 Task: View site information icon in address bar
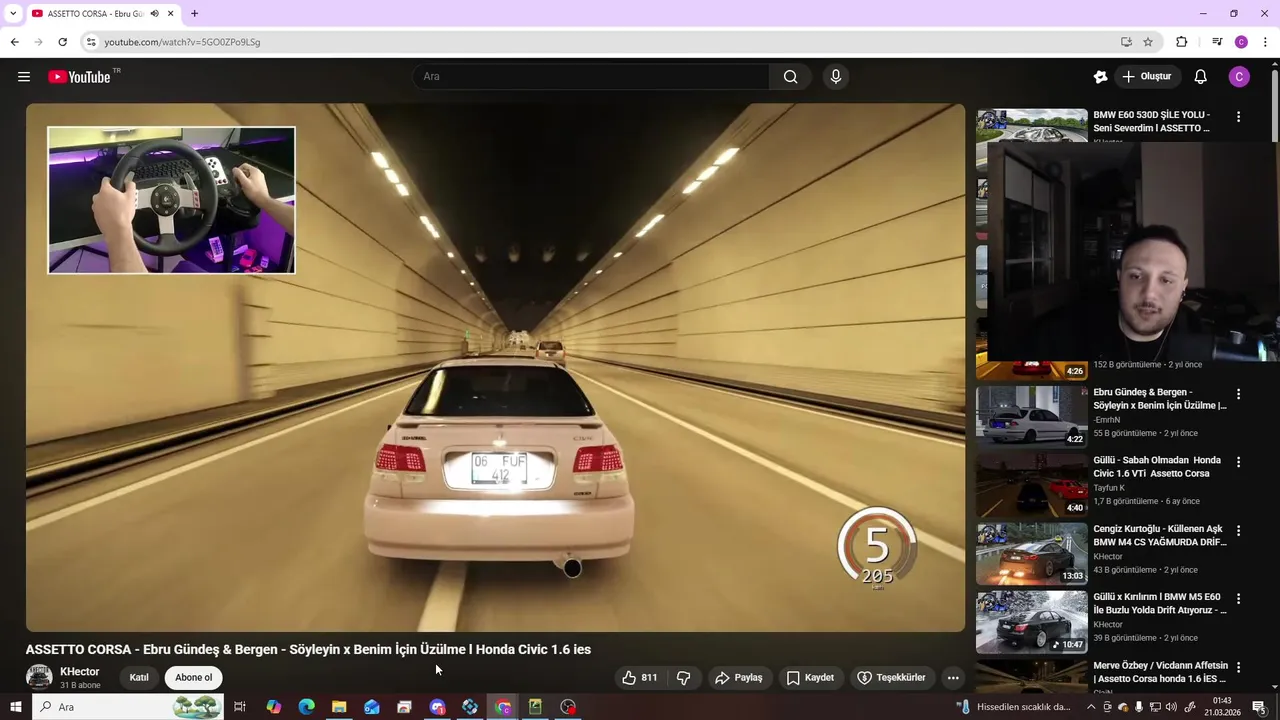91,42
